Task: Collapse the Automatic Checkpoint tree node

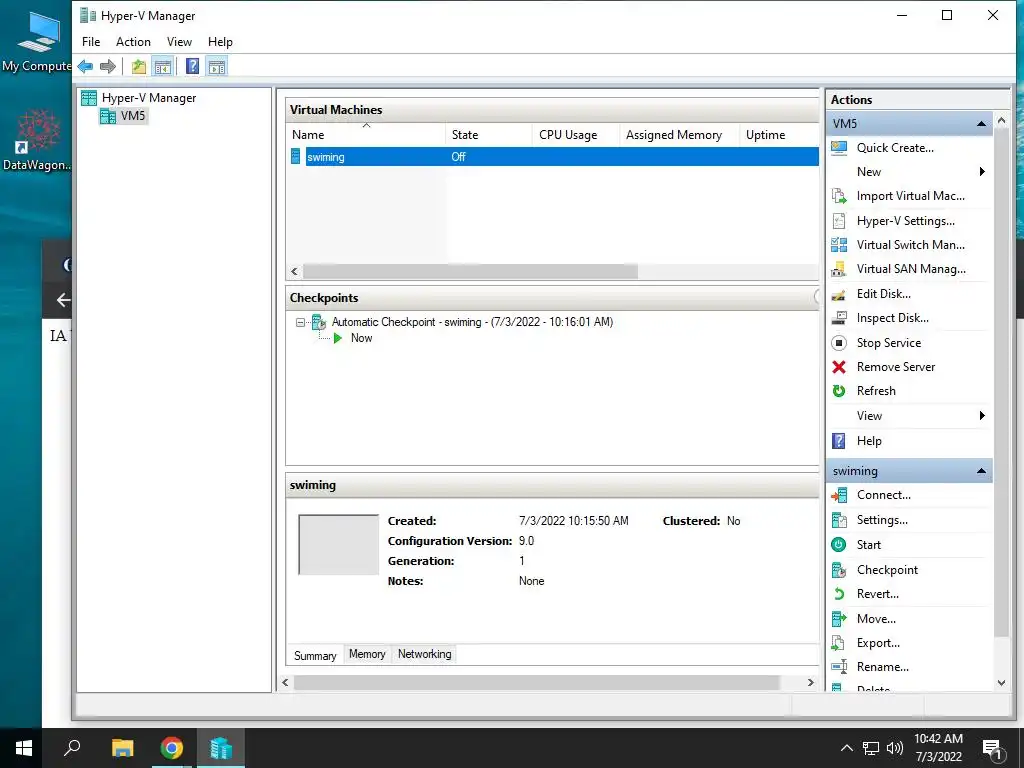Action: tap(300, 322)
